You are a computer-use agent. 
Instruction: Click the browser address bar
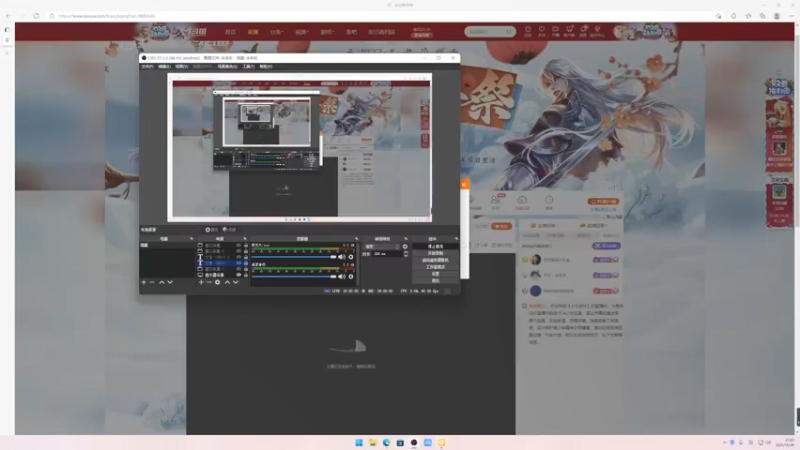click(383, 16)
